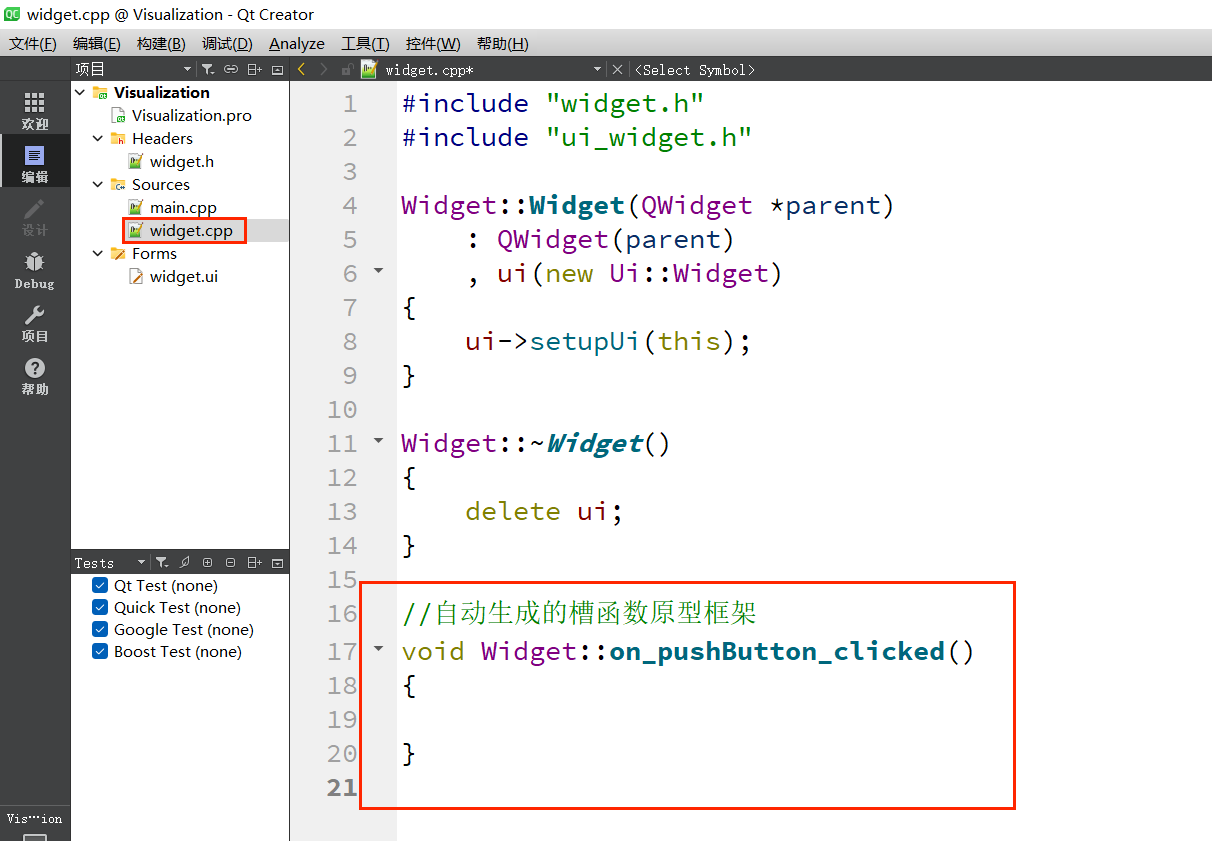Open the Analyze menu

click(x=297, y=43)
